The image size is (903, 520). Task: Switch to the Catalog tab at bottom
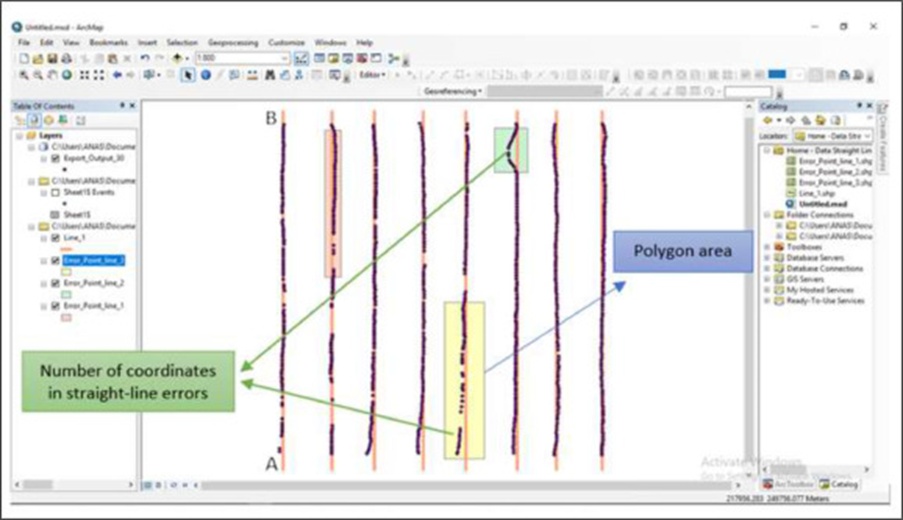coord(838,484)
